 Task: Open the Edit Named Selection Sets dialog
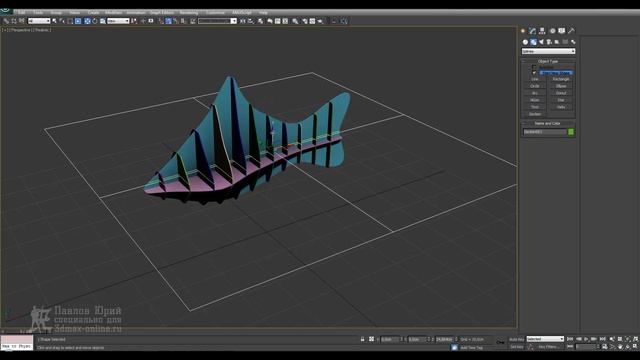[193, 21]
